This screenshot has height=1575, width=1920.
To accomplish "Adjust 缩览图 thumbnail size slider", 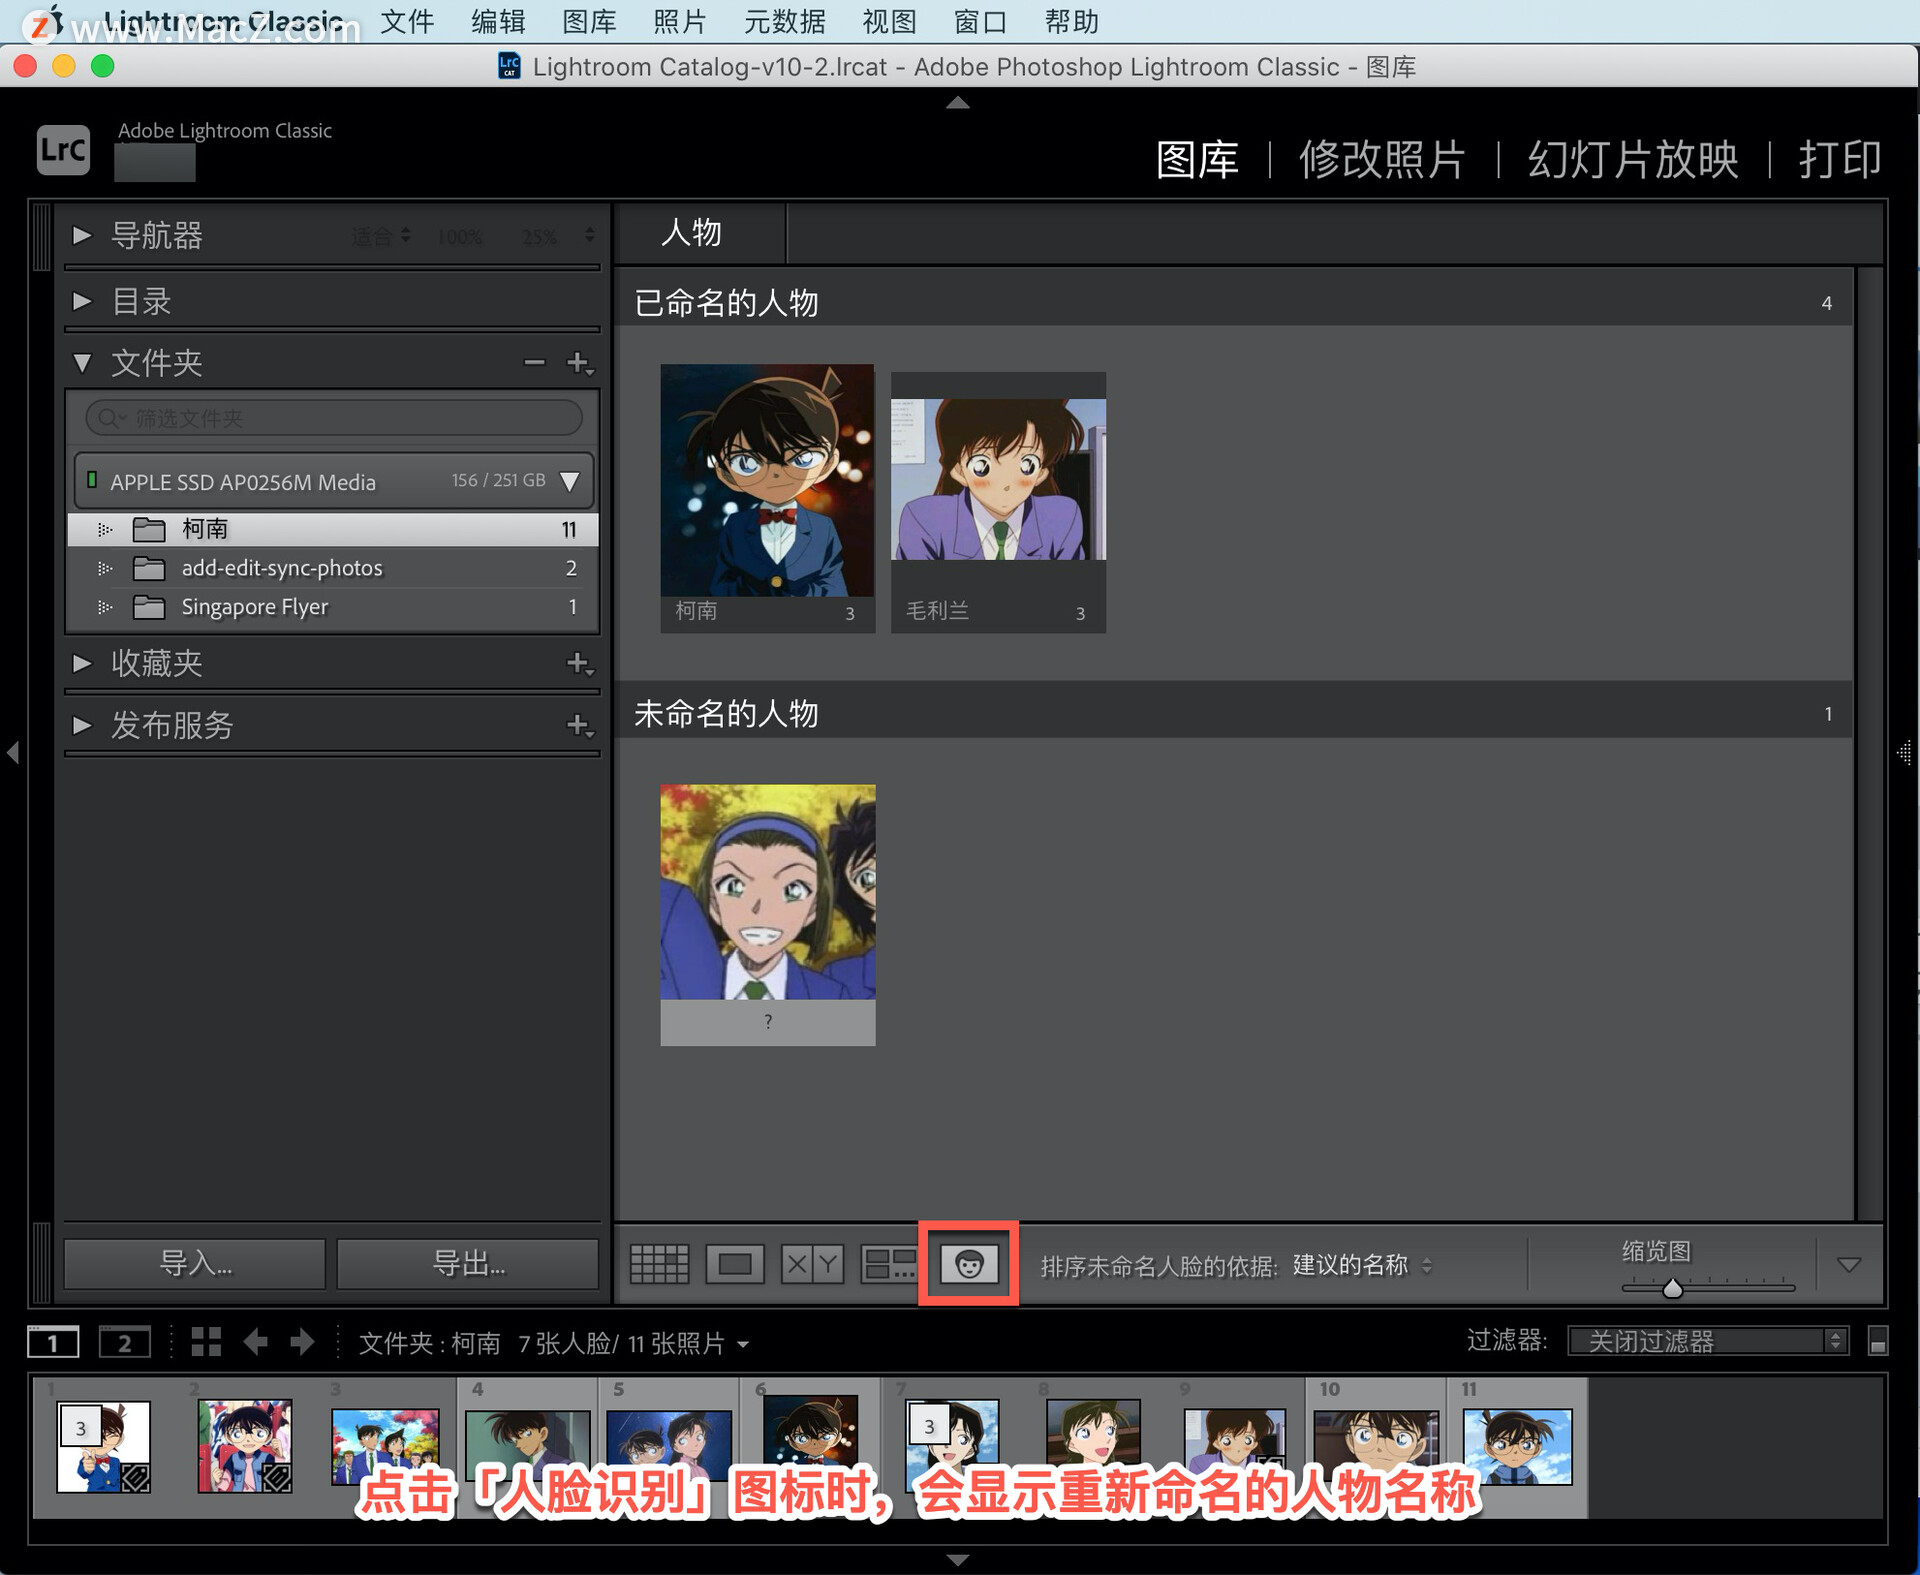I will click(x=1673, y=1288).
